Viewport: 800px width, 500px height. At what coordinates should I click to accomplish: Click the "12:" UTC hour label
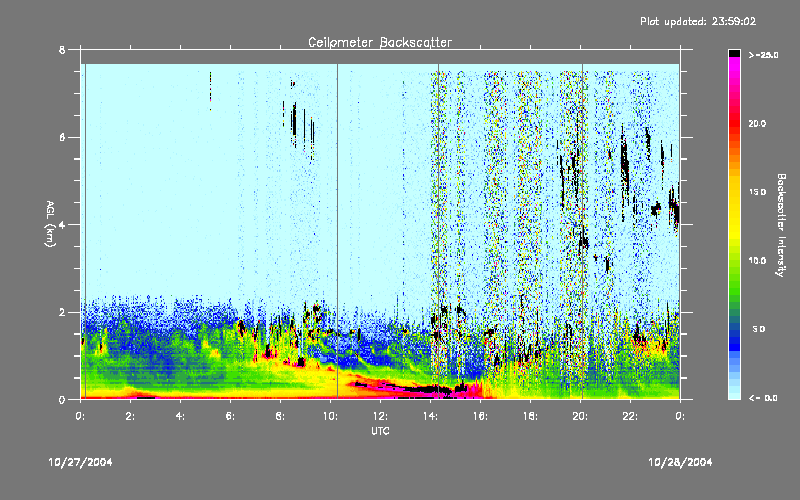point(380,416)
